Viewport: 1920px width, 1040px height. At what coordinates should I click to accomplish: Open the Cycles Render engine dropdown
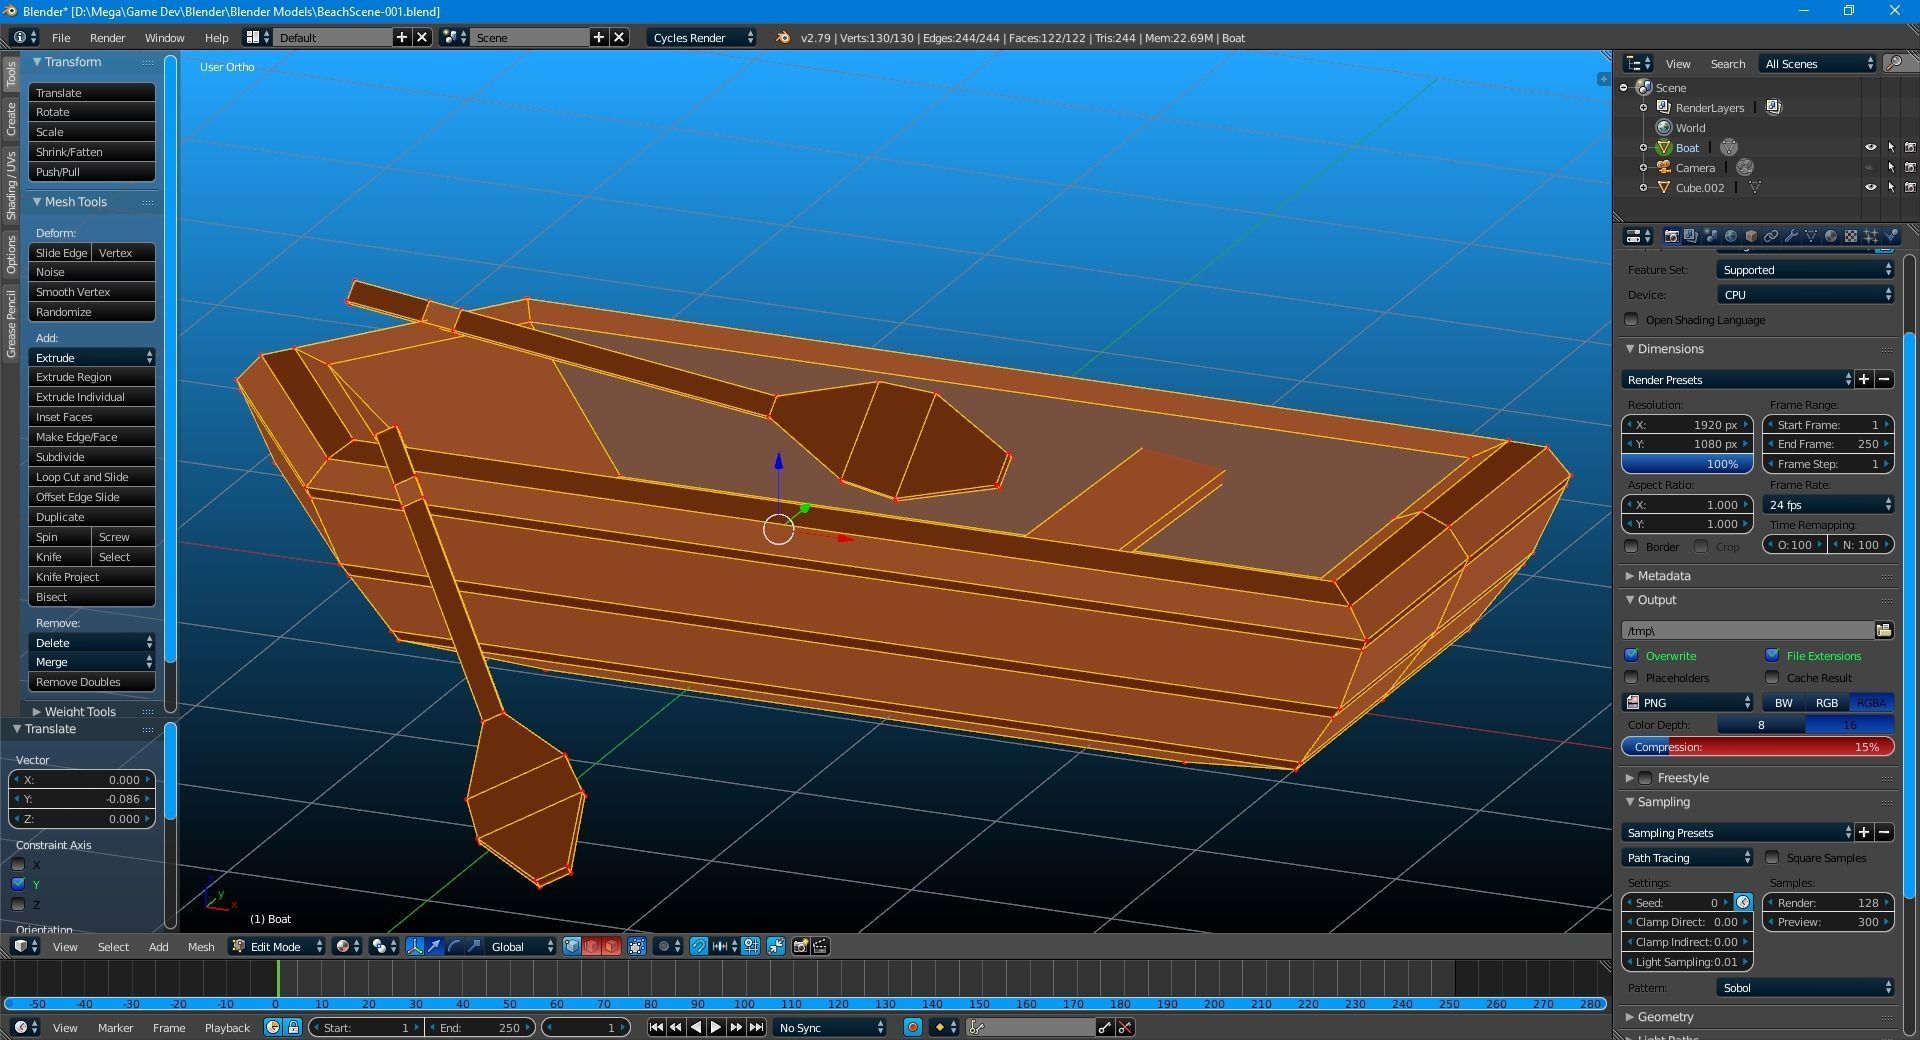(x=702, y=37)
